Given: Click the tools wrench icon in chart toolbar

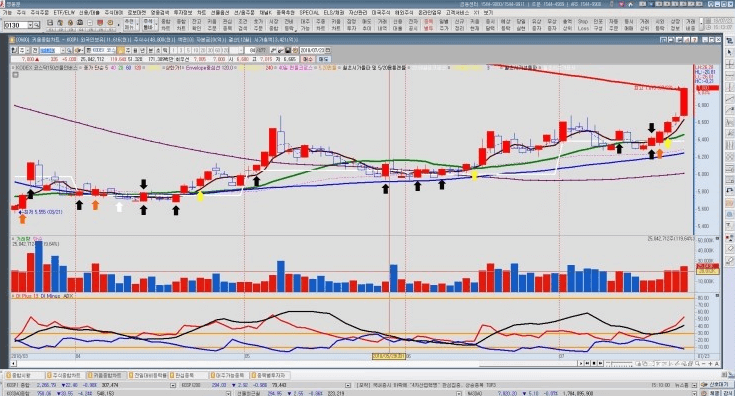Looking at the screenshot, I should tap(273, 50).
